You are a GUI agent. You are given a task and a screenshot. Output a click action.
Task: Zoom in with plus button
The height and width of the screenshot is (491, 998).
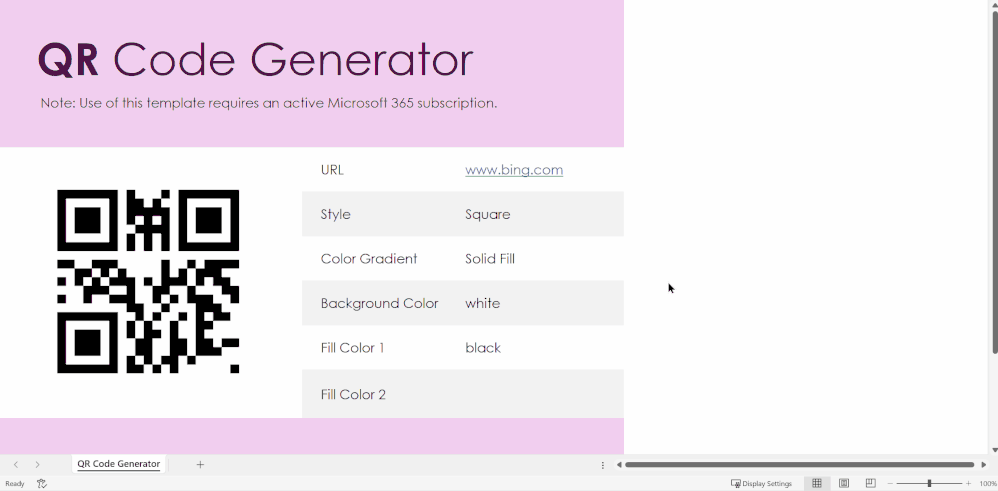tap(969, 484)
